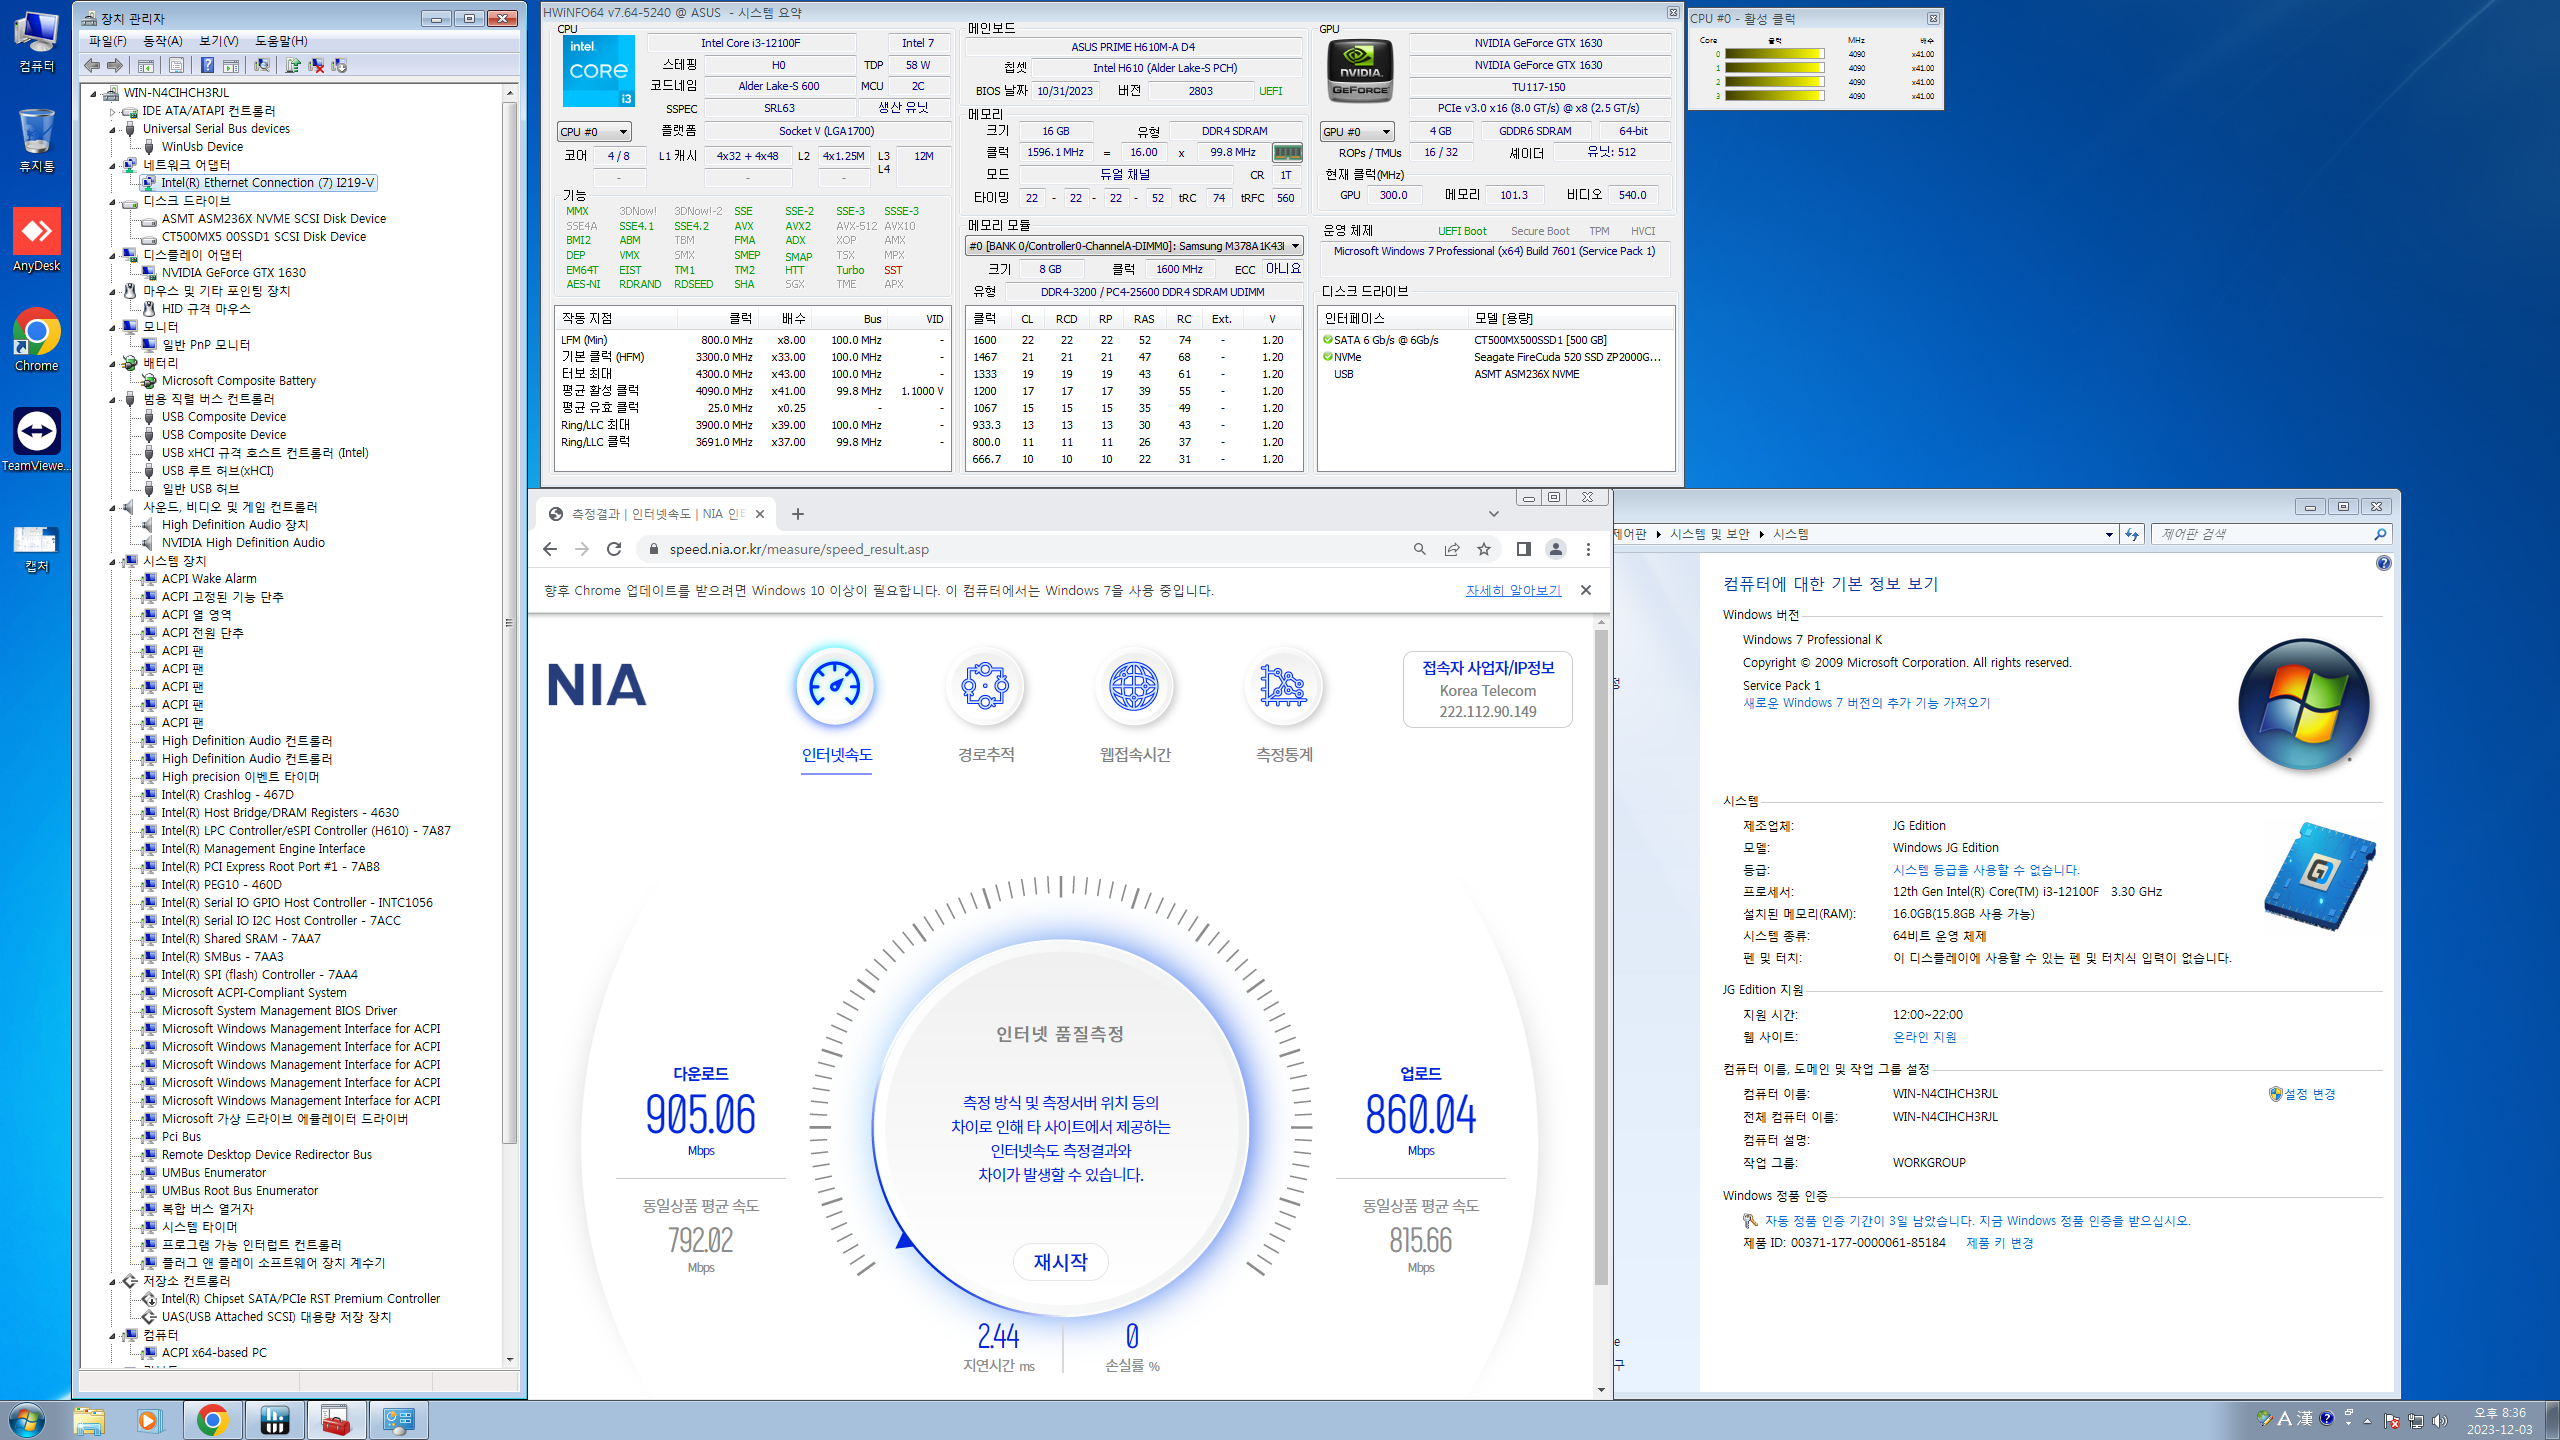Select the 인터넷속도 speedometer icon on NIA page
The image size is (2560, 1440).
[x=835, y=686]
